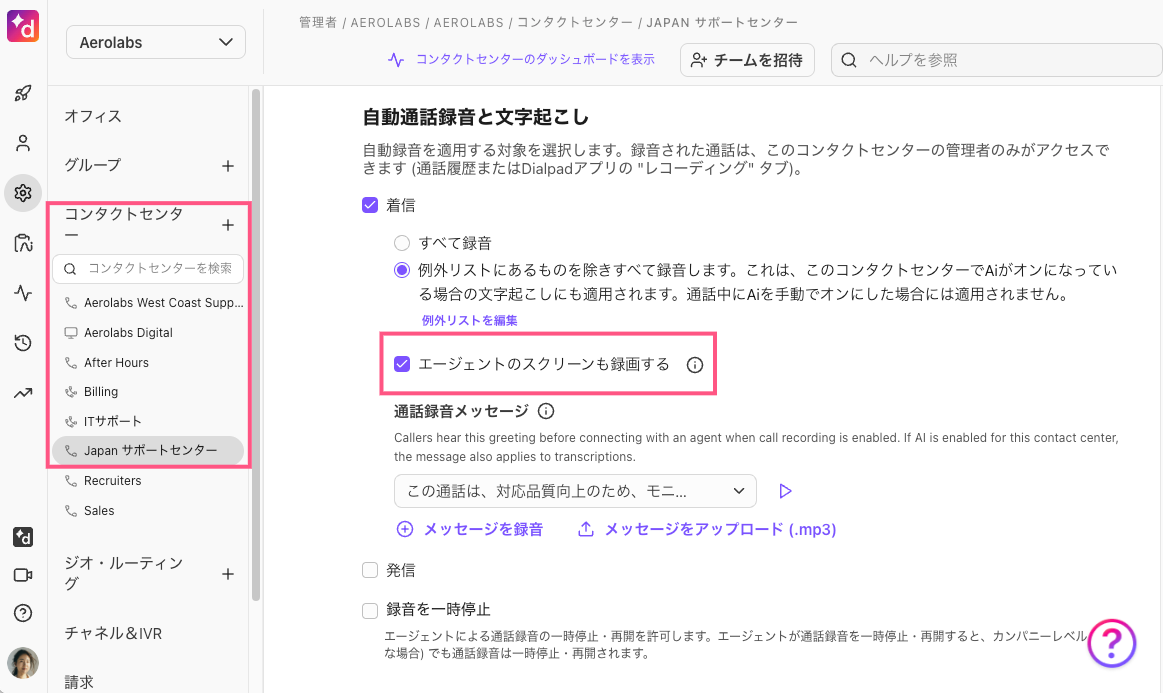Open the floating purple help bubble
Image resolution: width=1163 pixels, height=693 pixels.
tap(1111, 643)
